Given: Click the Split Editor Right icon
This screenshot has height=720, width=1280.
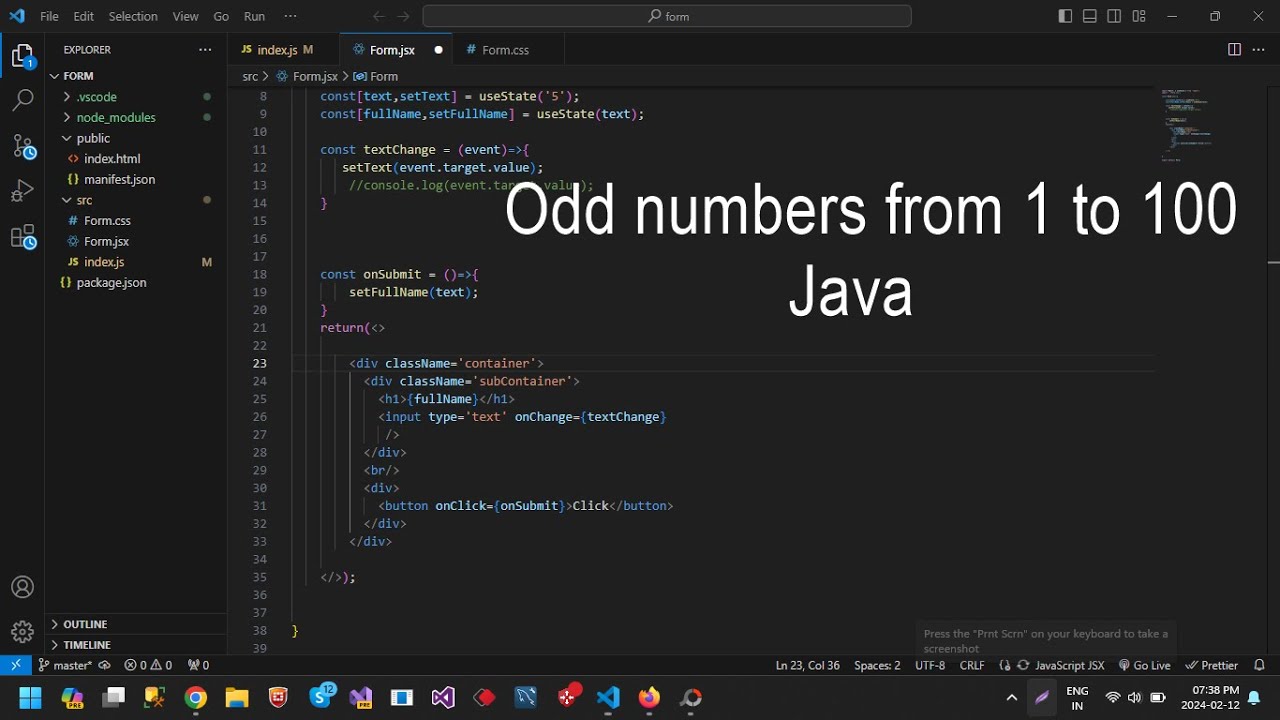Looking at the screenshot, I should [1234, 50].
